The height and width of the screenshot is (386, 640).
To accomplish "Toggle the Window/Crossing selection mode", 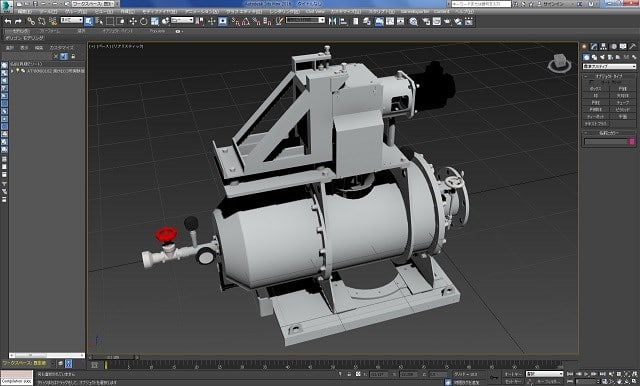I will 120,21.
